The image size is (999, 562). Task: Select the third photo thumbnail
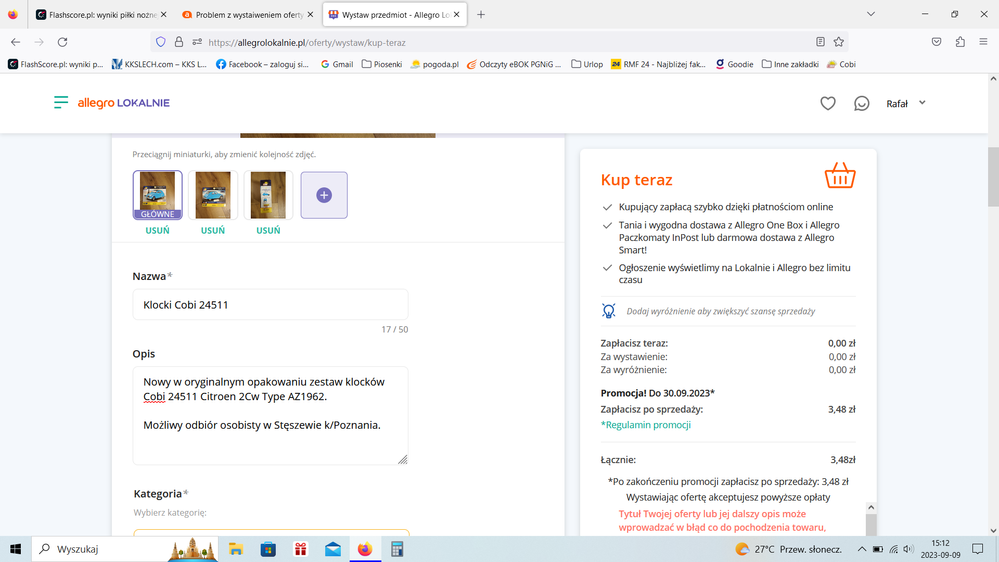tap(268, 194)
